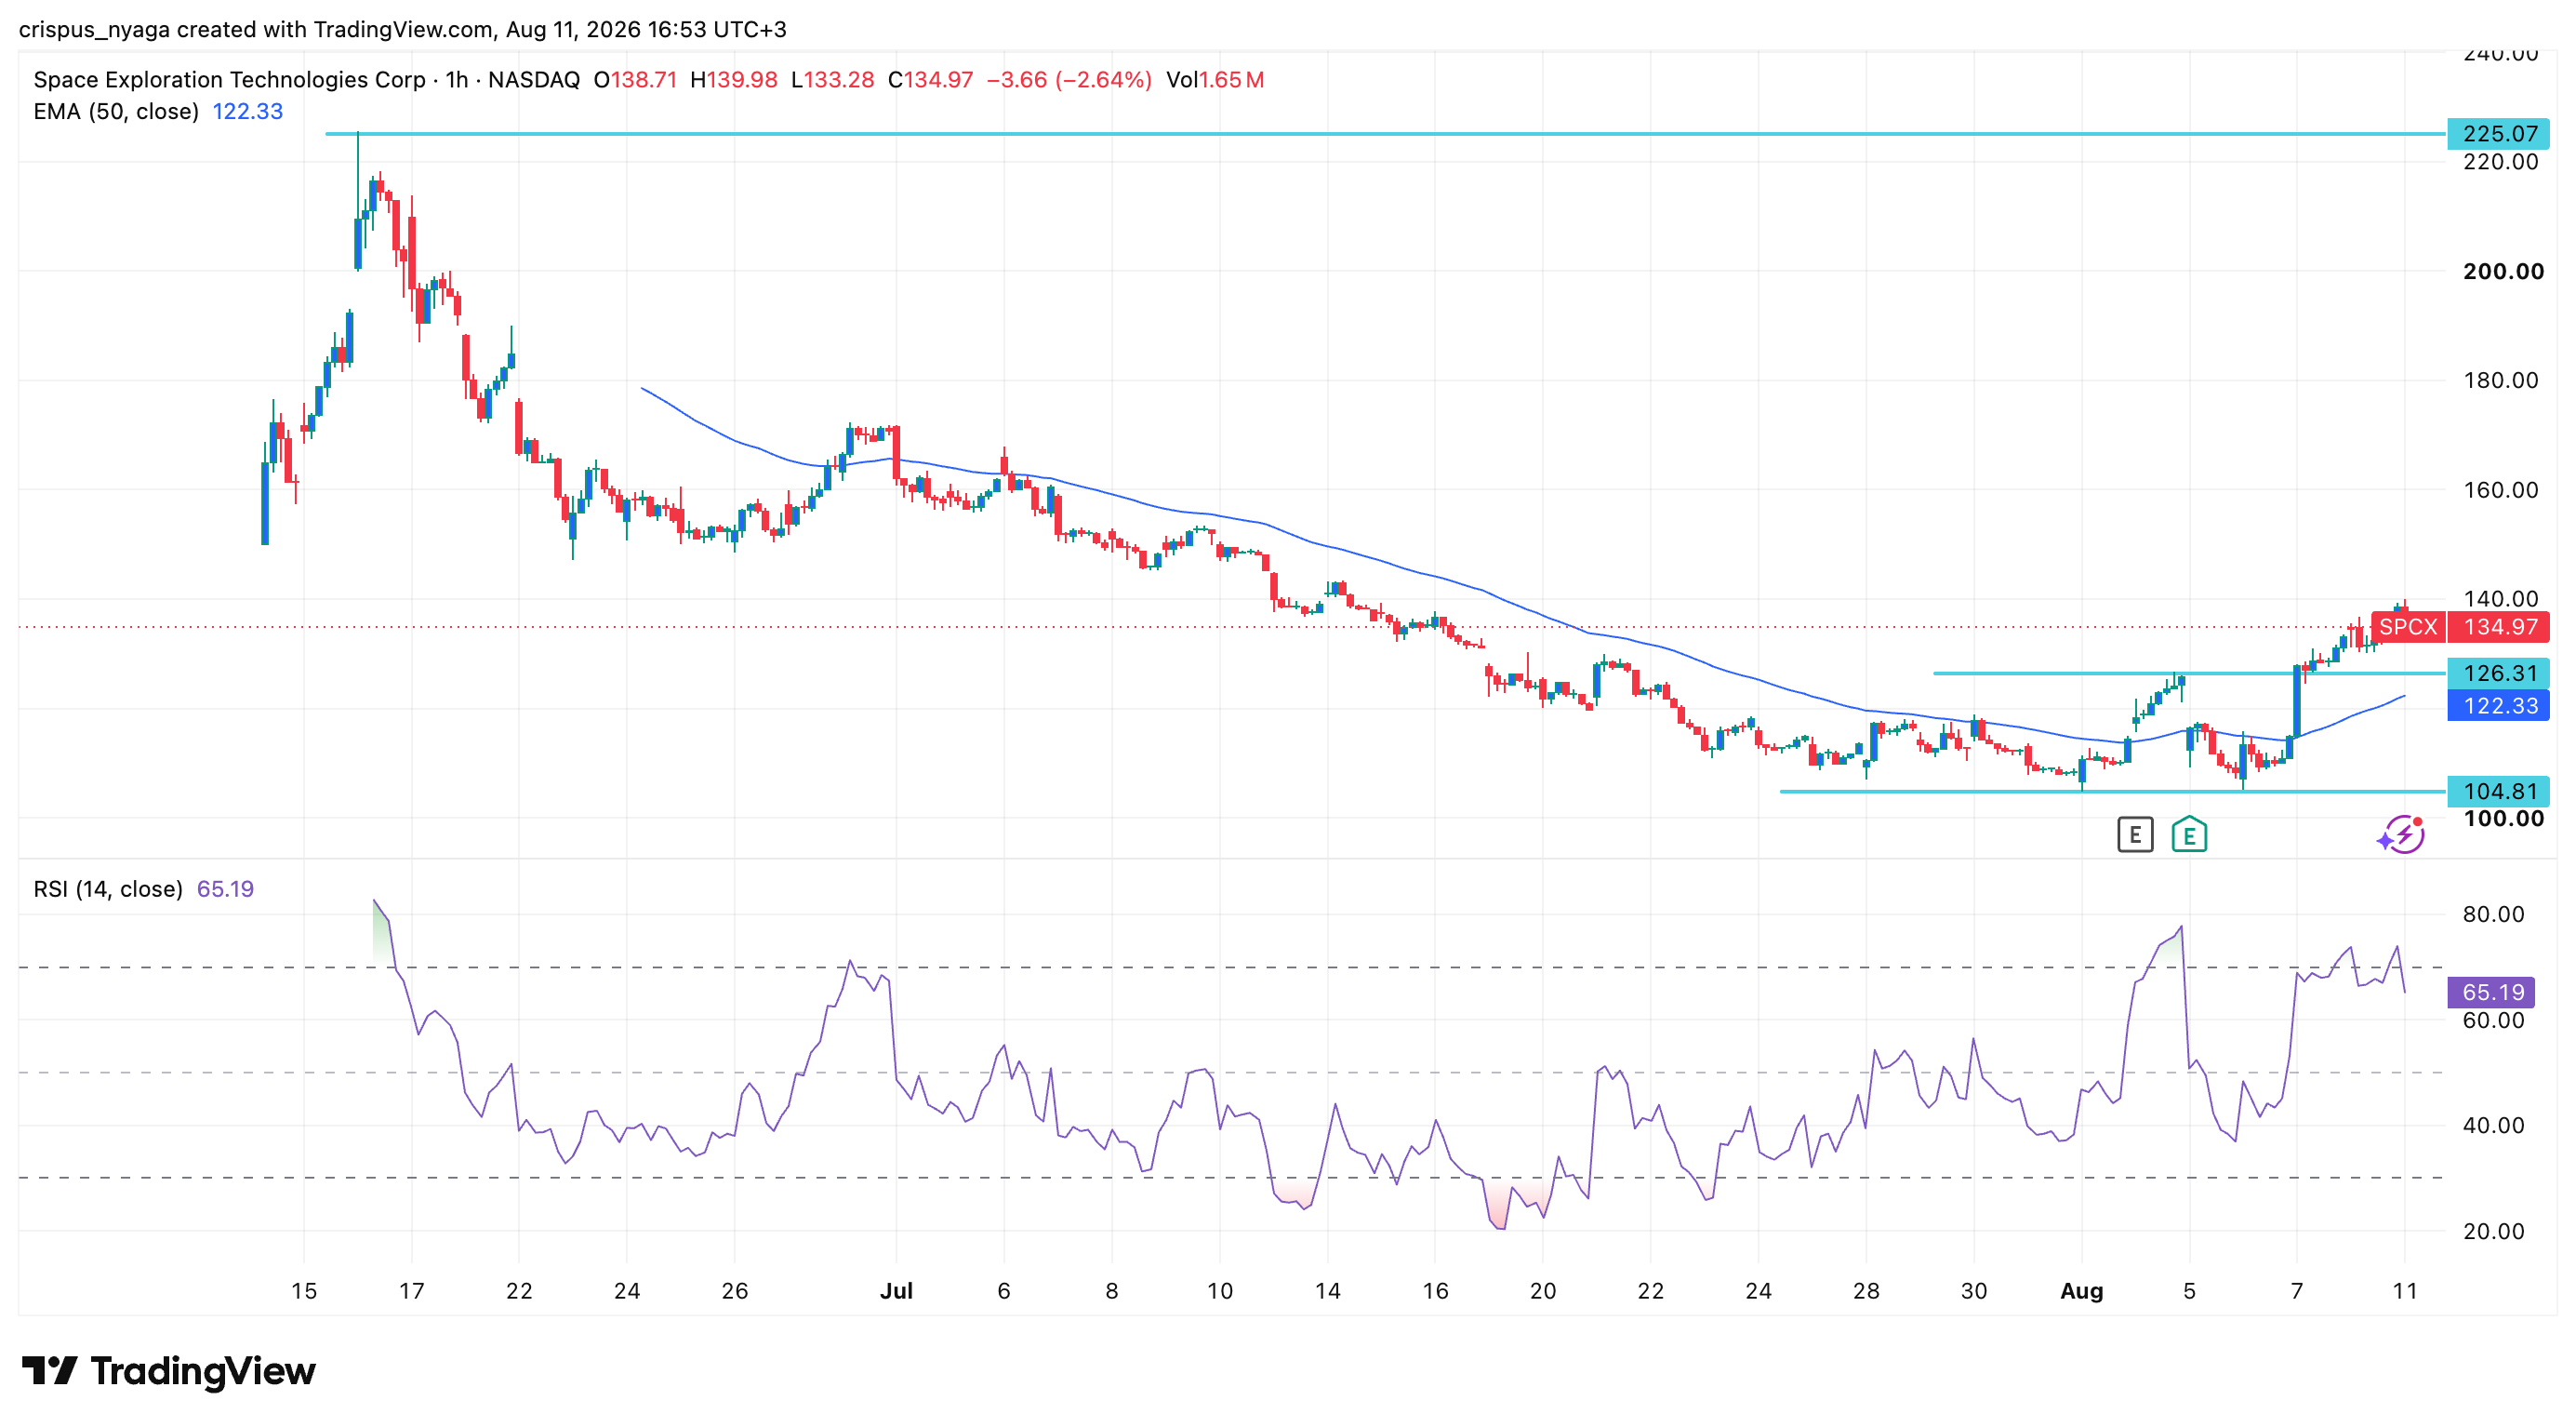The height and width of the screenshot is (1427, 2576).
Task: Click the 126.31 price tag on axis
Action: (x=2498, y=673)
